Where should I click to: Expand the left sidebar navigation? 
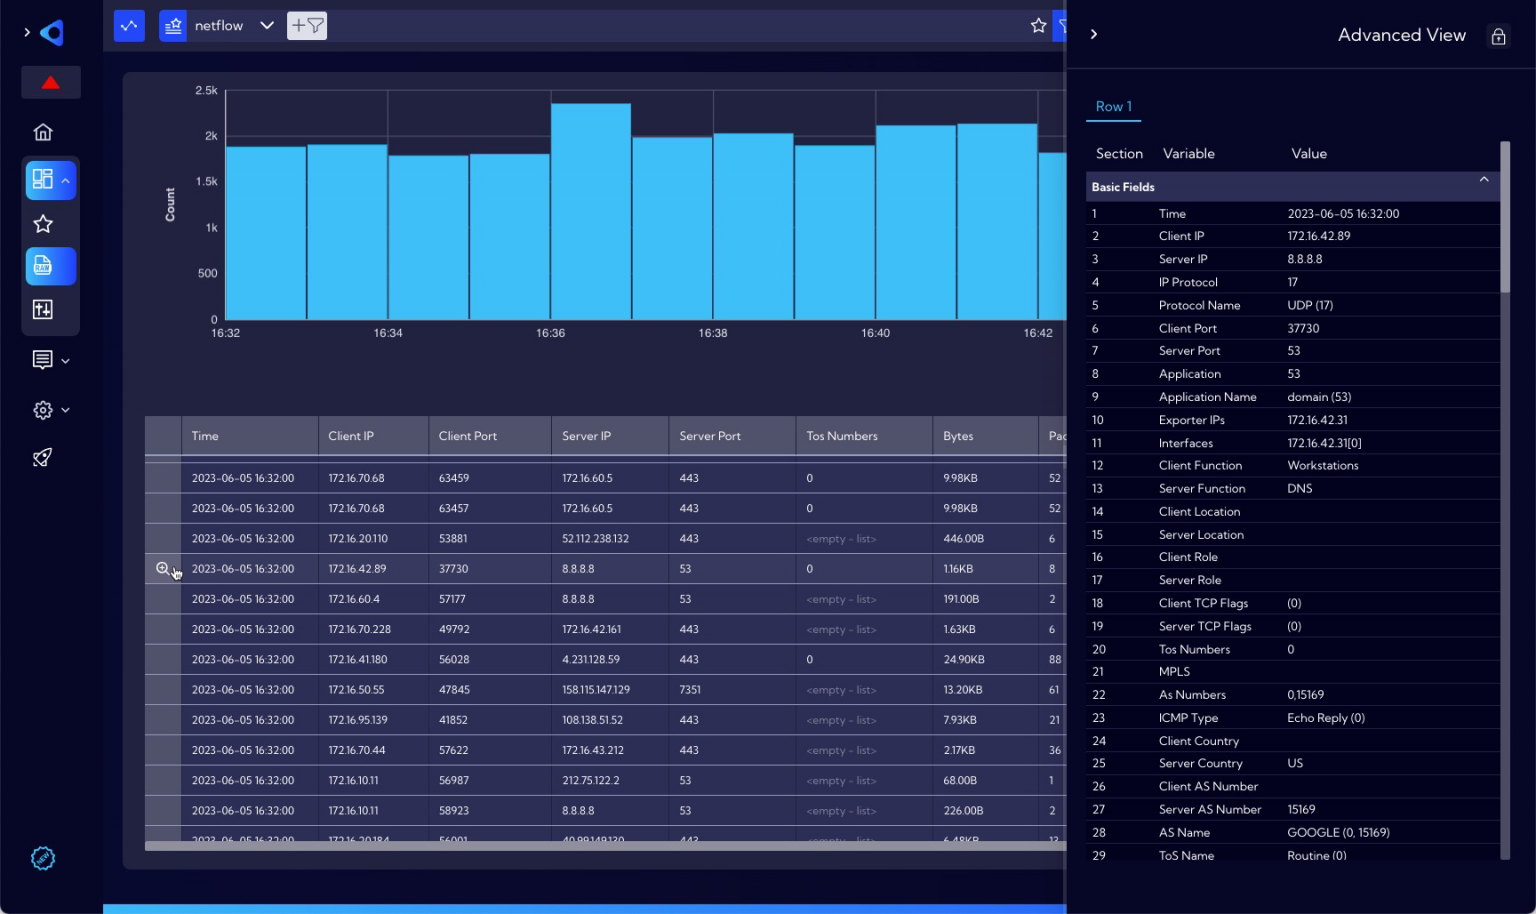(27, 33)
